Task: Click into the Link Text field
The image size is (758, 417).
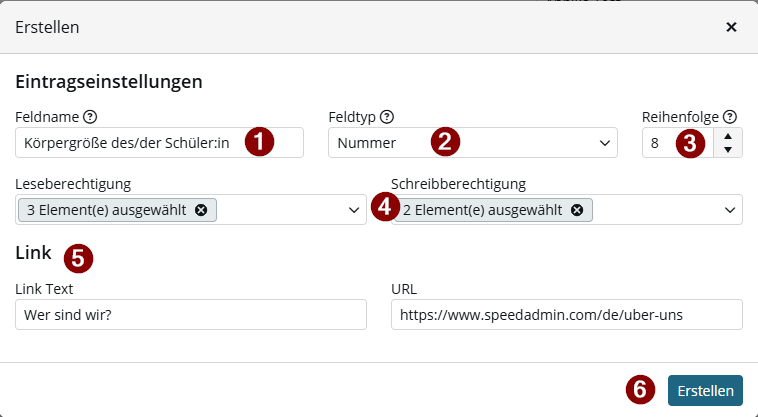Action: click(191, 315)
